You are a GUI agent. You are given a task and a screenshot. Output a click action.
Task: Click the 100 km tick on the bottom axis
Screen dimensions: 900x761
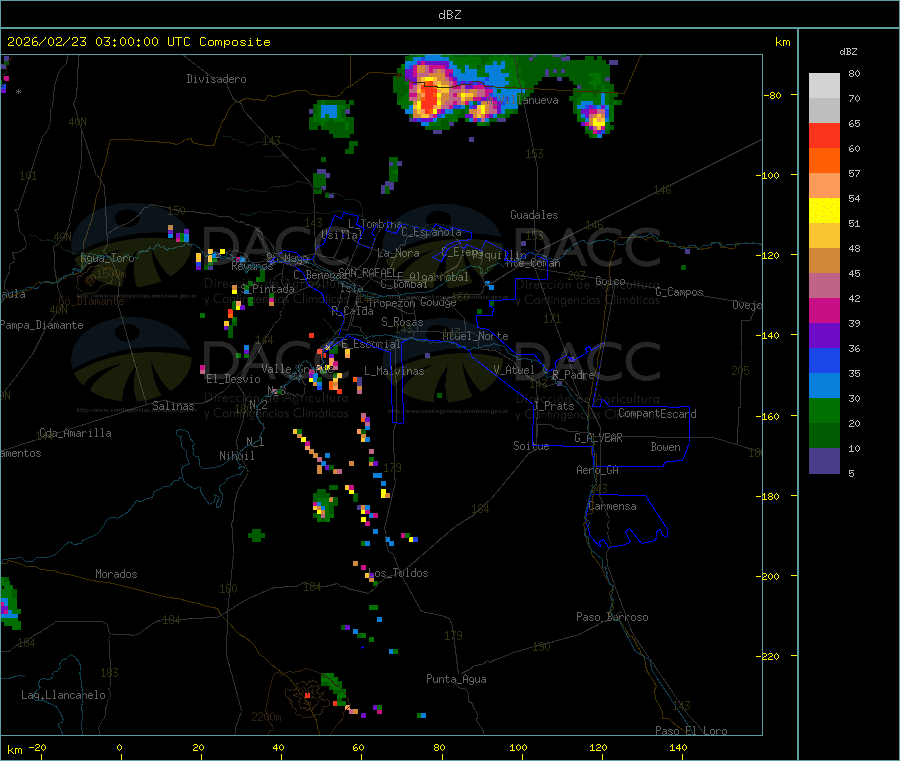tap(518, 747)
